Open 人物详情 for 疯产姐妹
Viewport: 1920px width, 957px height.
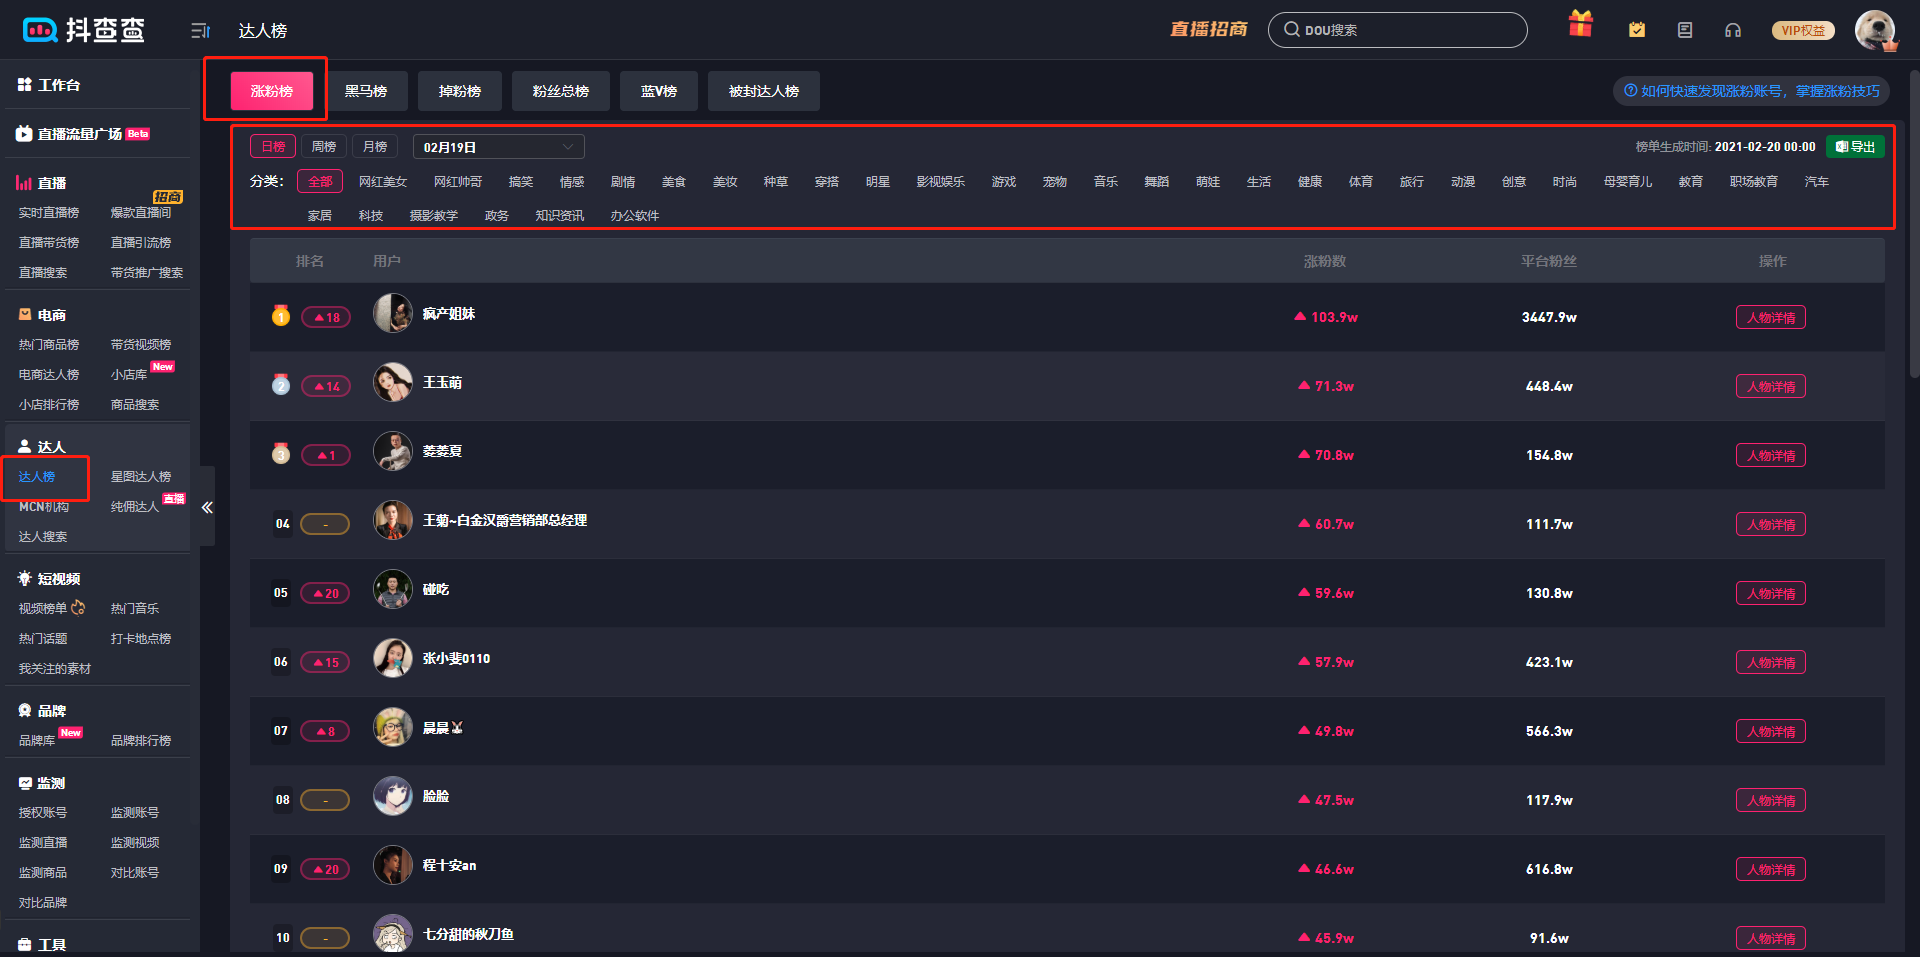coord(1770,318)
